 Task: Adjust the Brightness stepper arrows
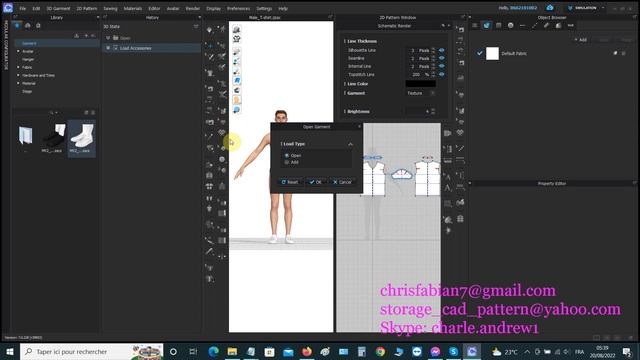coord(433,111)
